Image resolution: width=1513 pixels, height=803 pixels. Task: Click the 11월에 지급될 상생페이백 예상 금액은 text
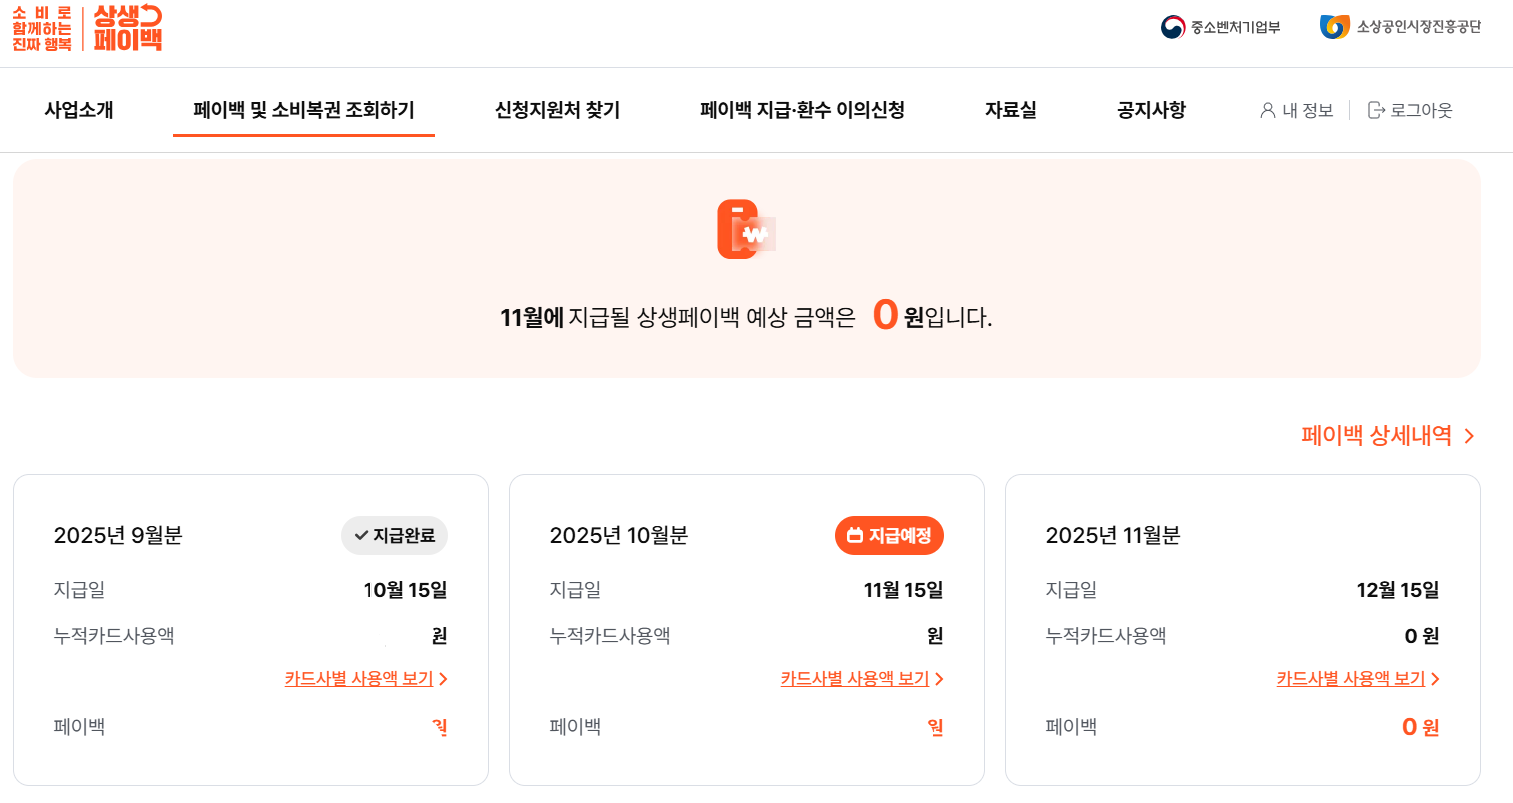pos(678,318)
